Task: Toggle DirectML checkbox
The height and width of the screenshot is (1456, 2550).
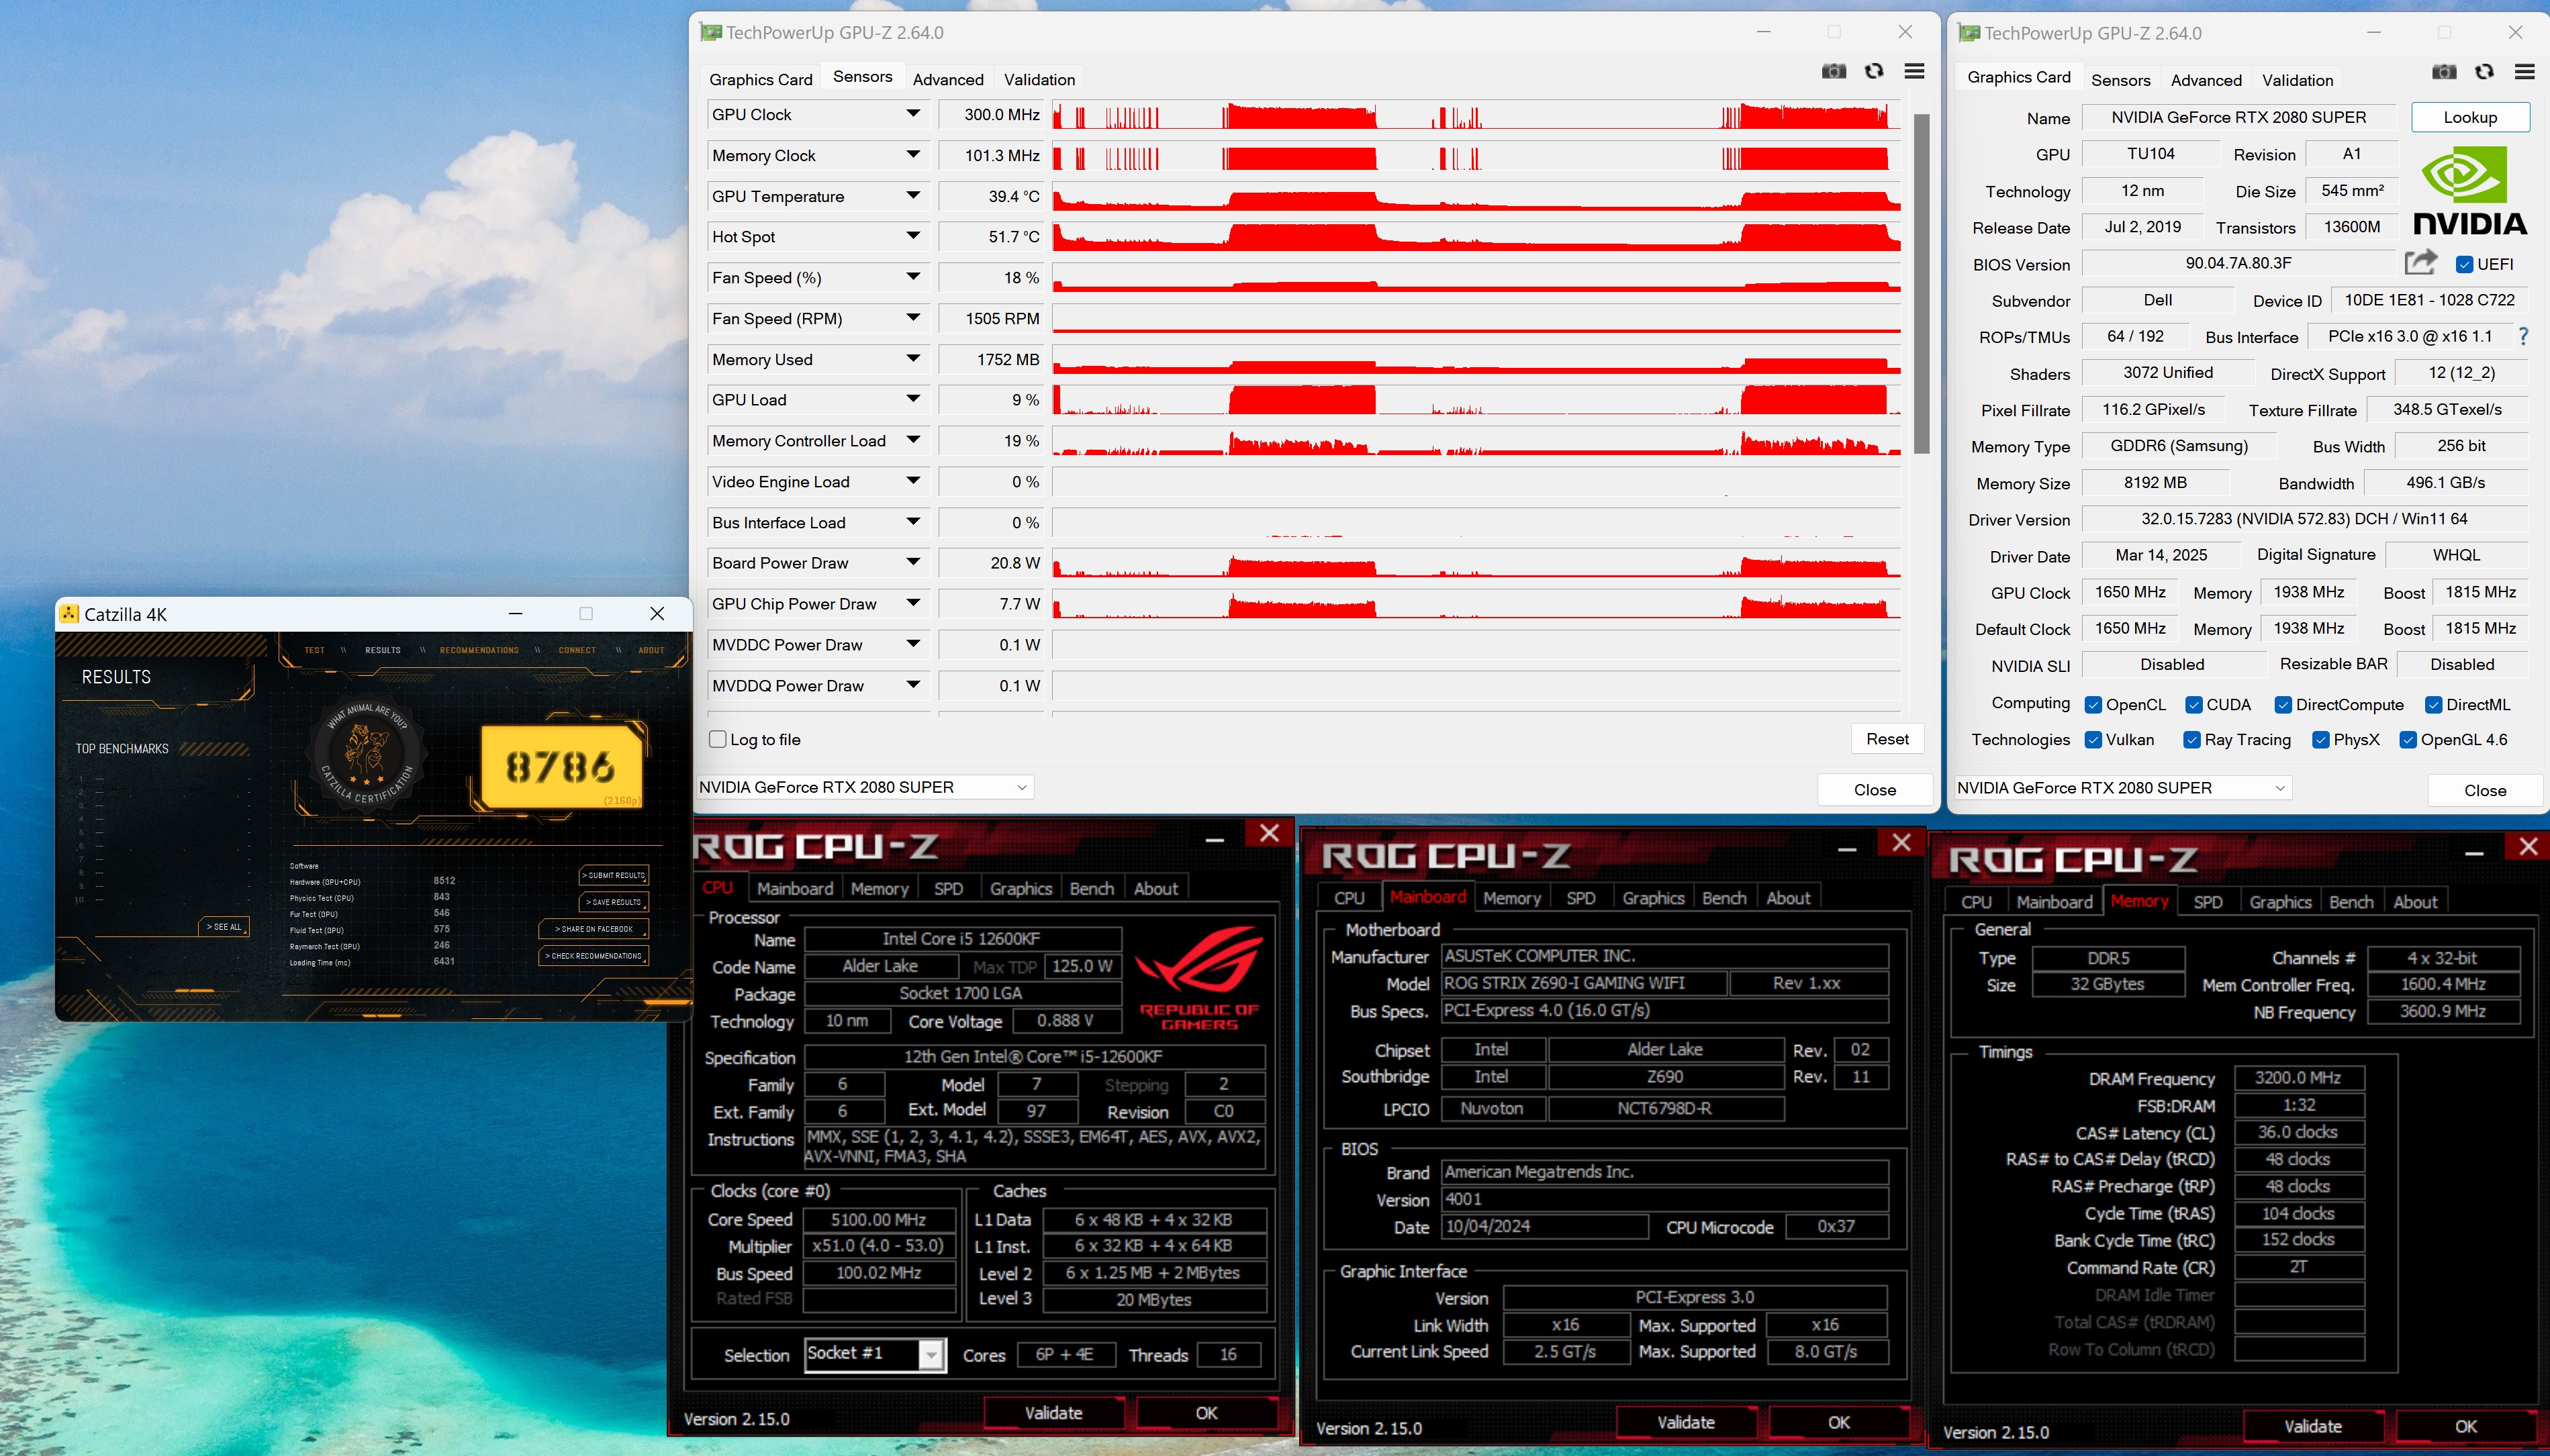Action: [2433, 705]
